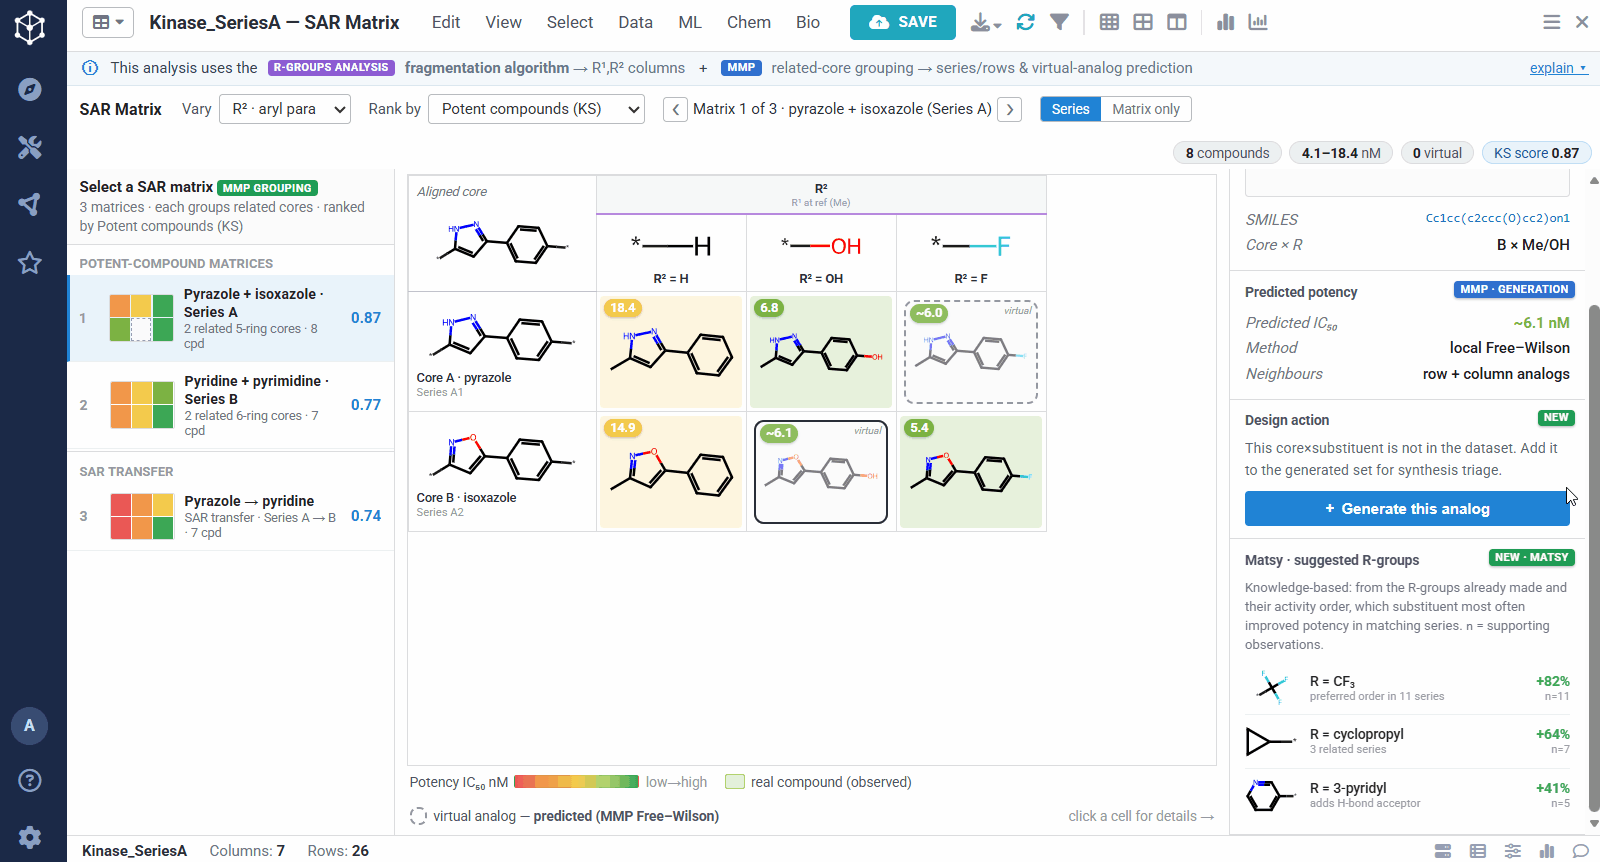The height and width of the screenshot is (862, 1600).
Task: Open settings gear in sidebar
Action: (x=30, y=837)
